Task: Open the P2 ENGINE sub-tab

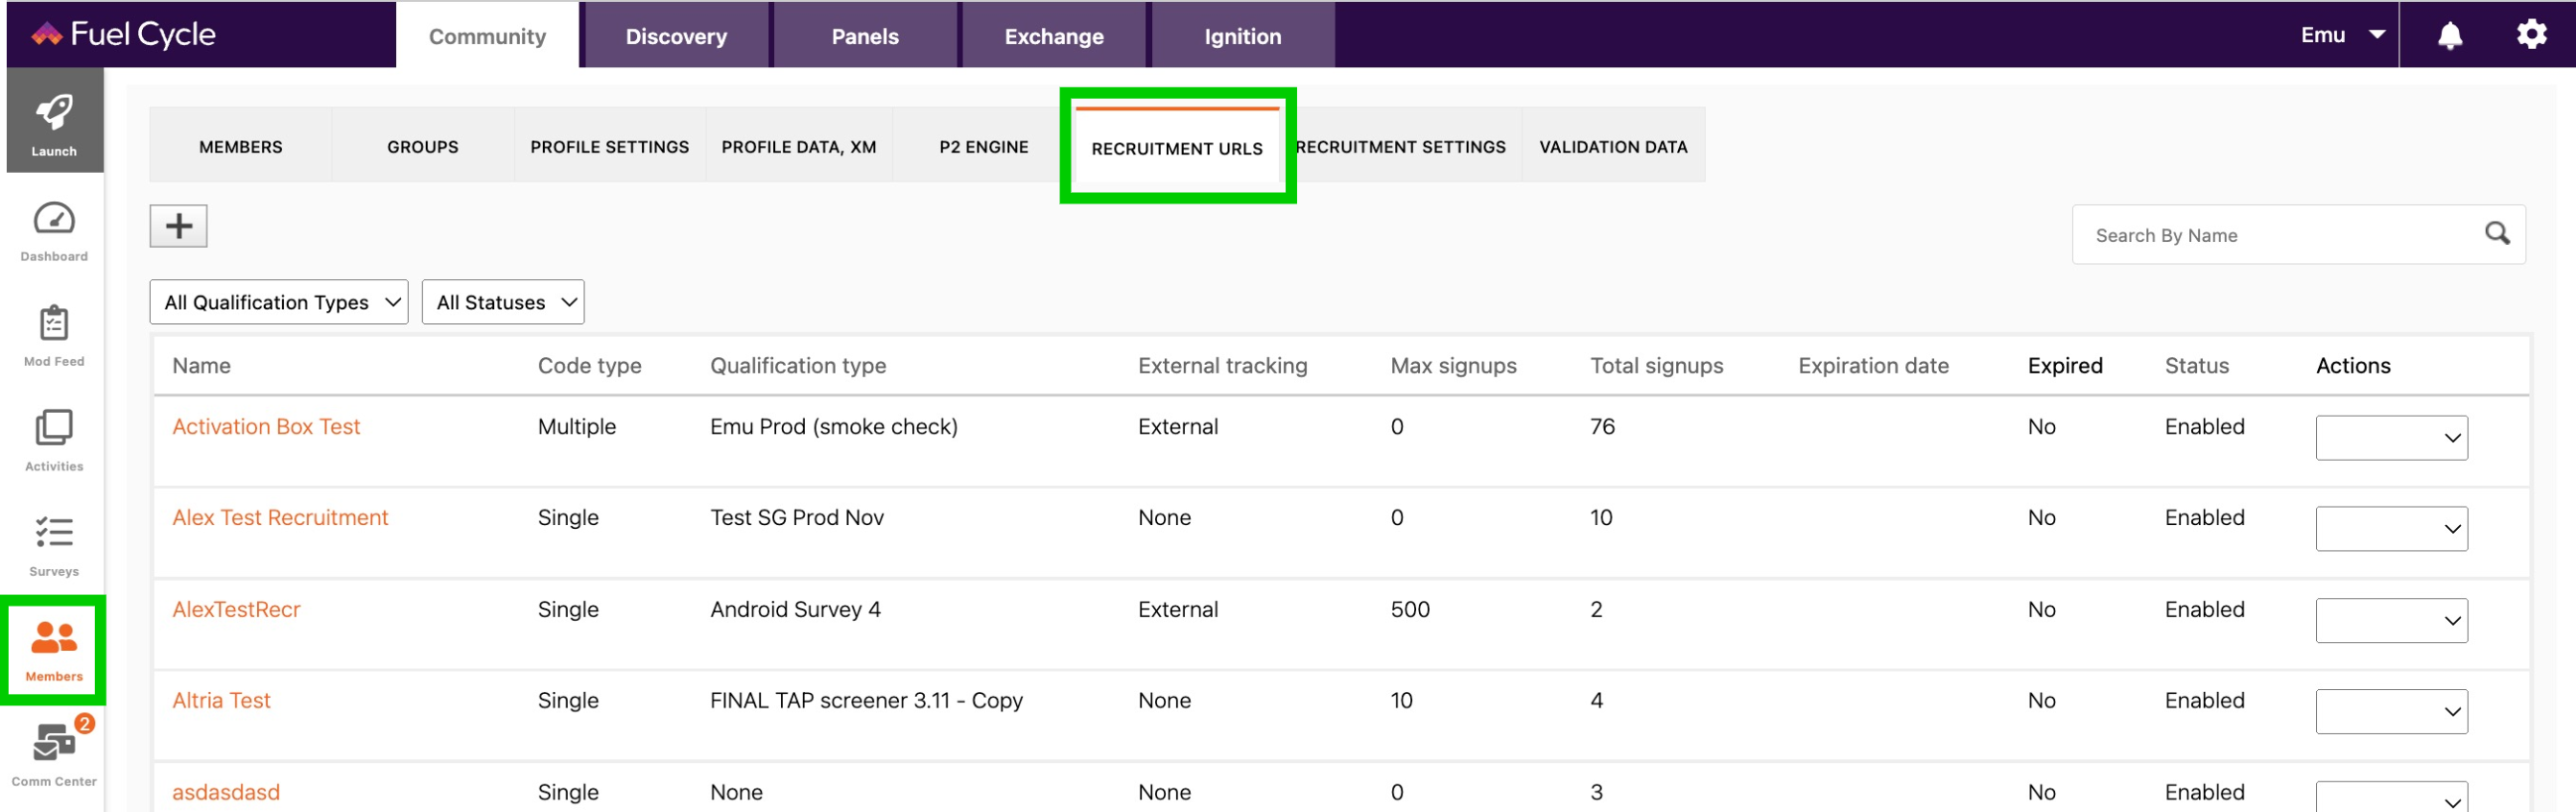Action: (984, 146)
